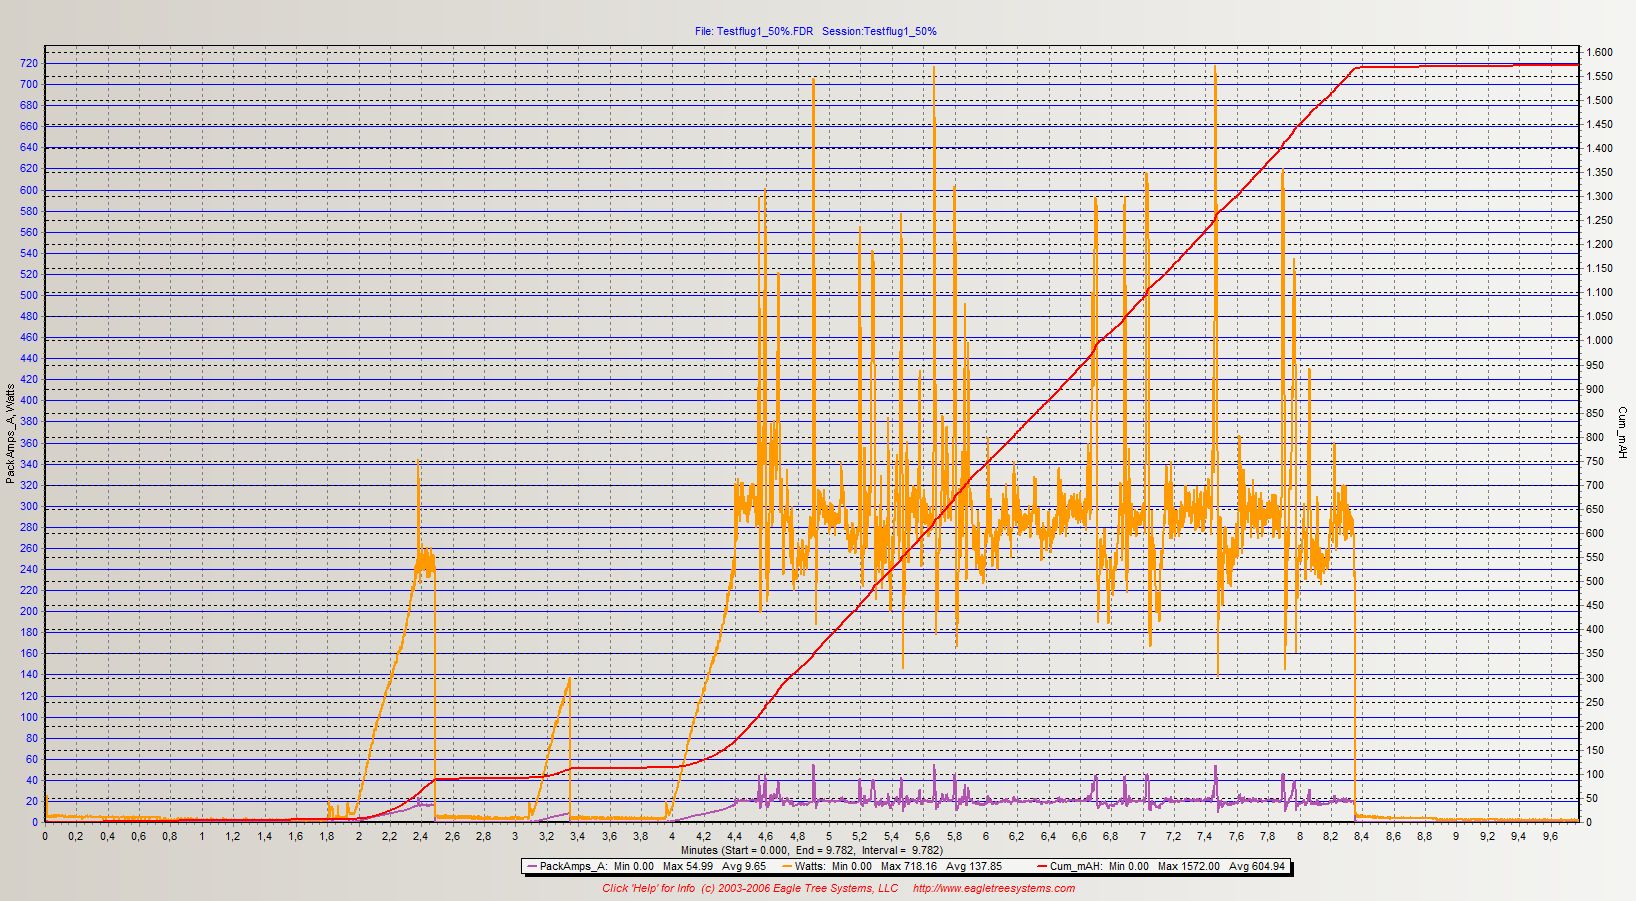The image size is (1636, 901).
Task: Click the '340' tick on left axis
Action: pos(29,464)
